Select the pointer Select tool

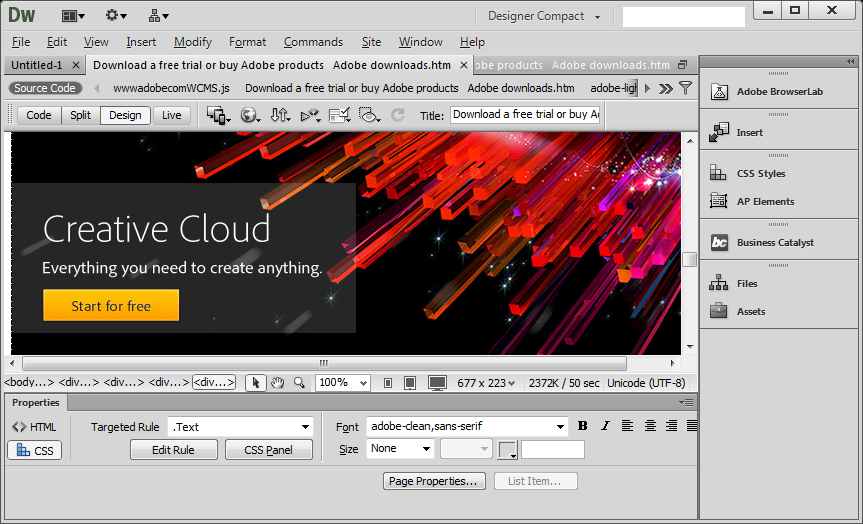(255, 383)
